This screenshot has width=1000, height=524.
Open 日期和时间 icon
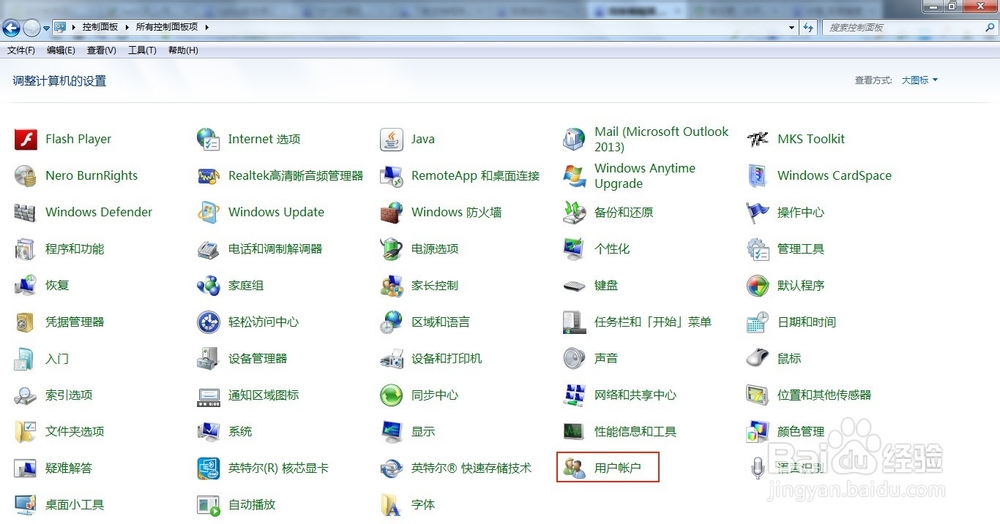tap(758, 323)
